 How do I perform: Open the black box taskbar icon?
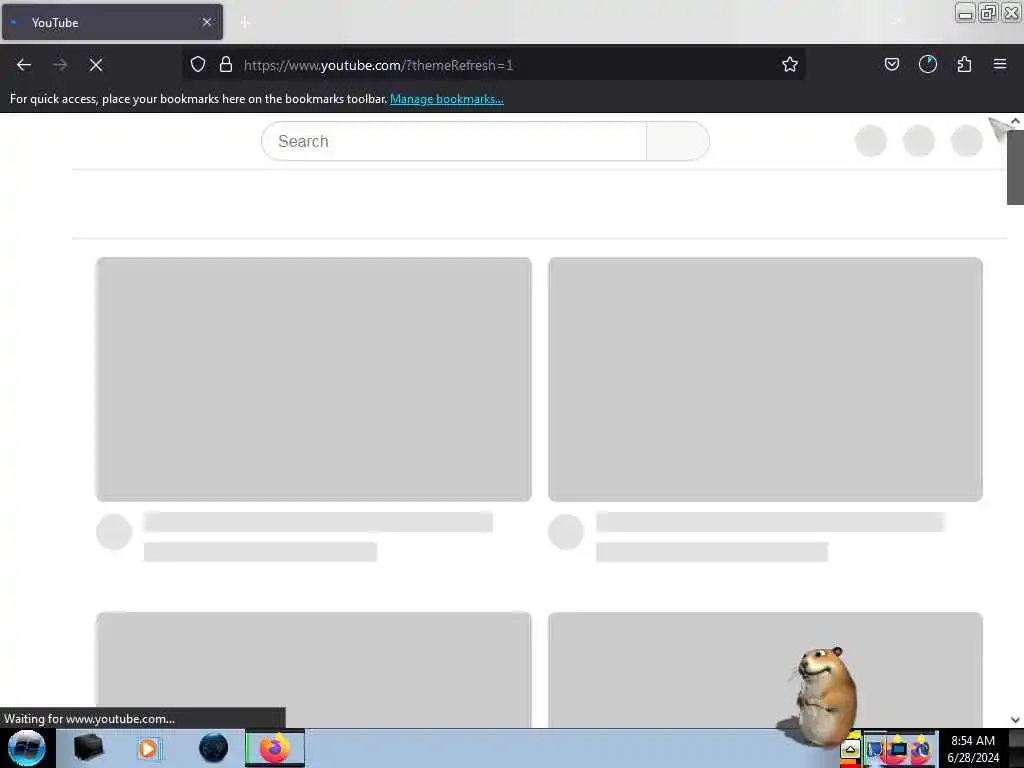pyautogui.click(x=88, y=748)
